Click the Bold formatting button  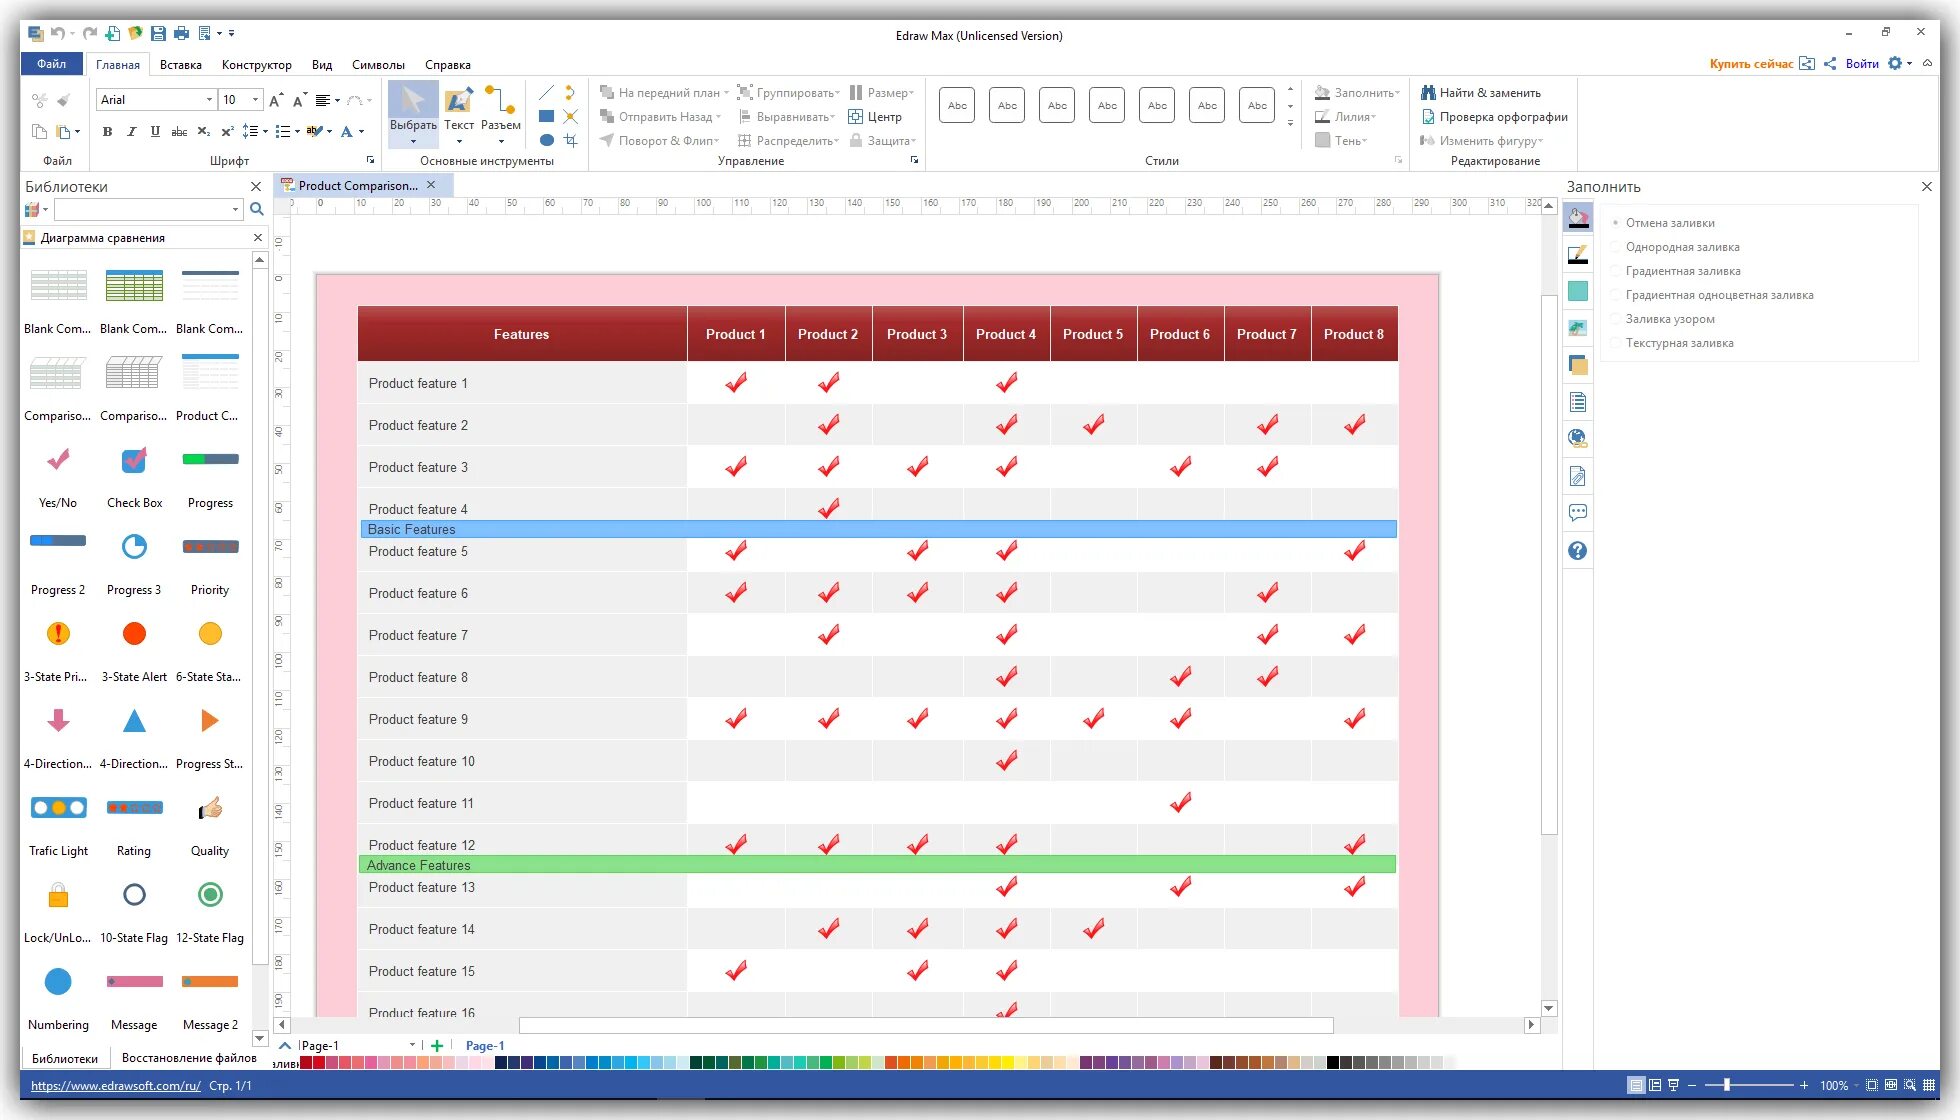pyautogui.click(x=107, y=131)
